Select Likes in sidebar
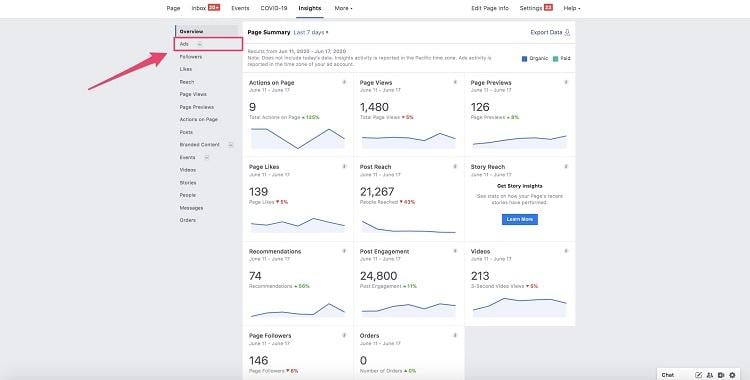This screenshot has width=750, height=380. pyautogui.click(x=186, y=69)
